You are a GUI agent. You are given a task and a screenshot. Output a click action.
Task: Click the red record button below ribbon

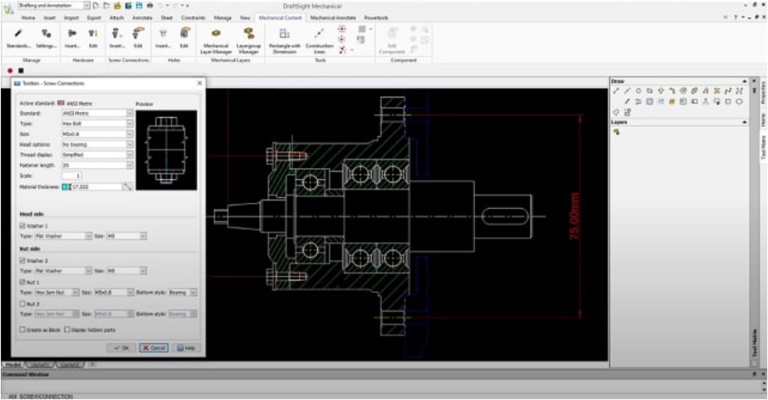coord(10,71)
